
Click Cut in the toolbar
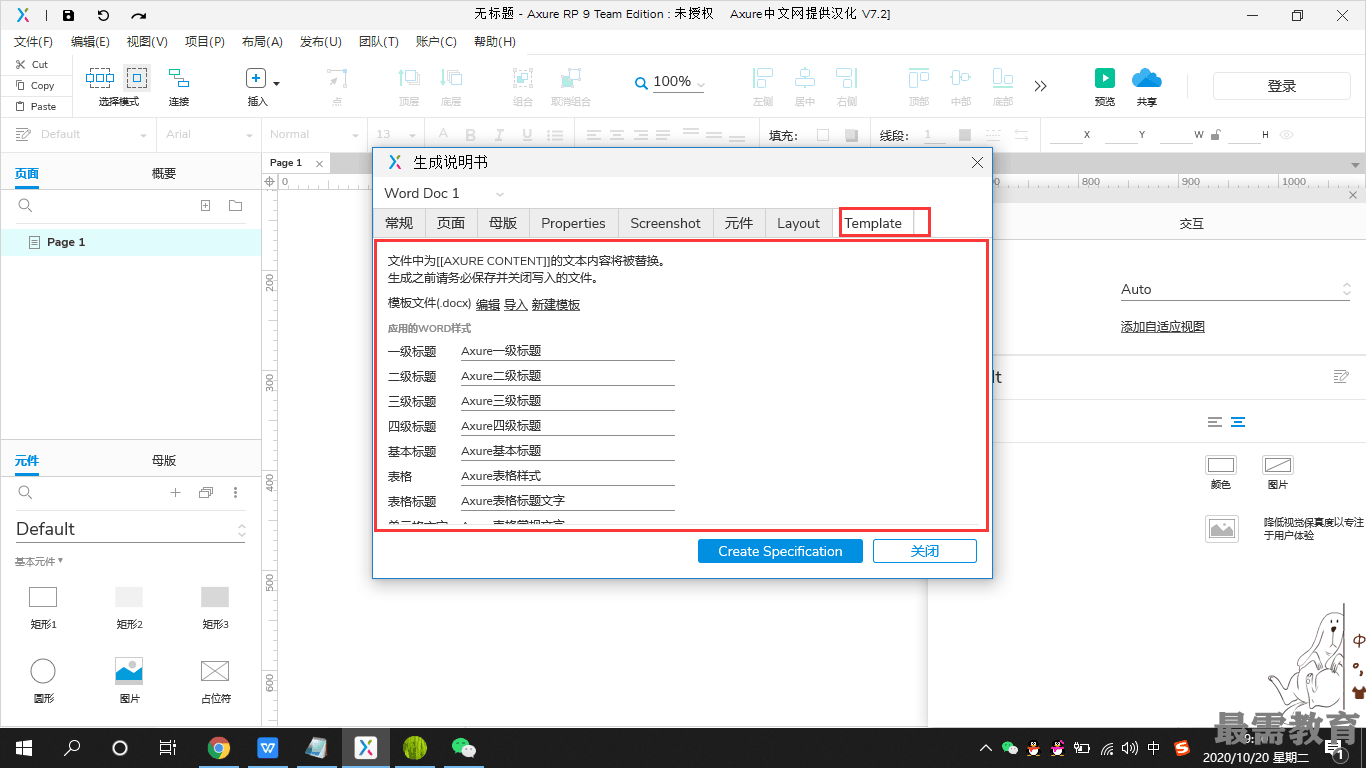pos(31,64)
